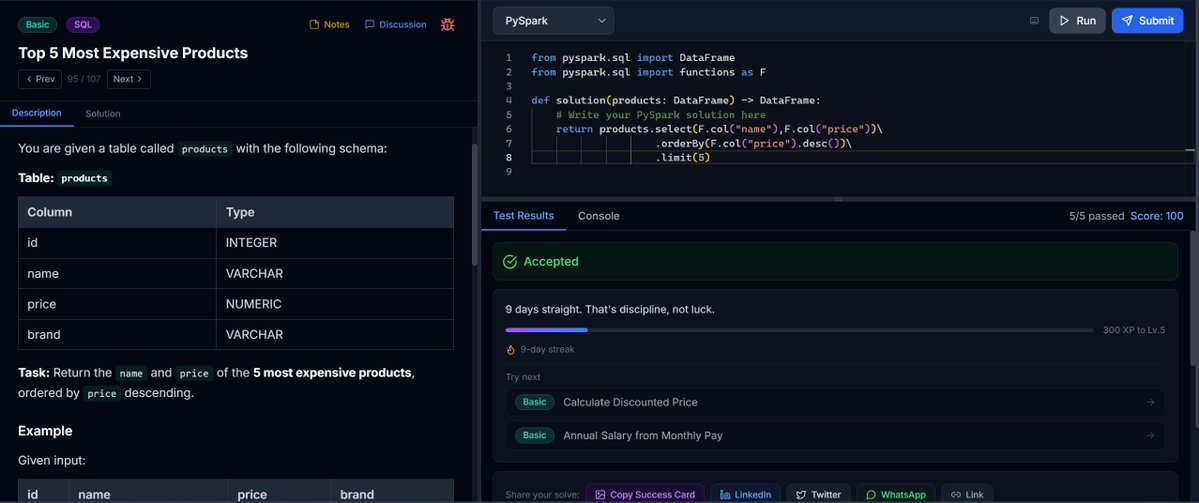Click the keyboard shortcuts icon beside Run

(x=1034, y=21)
